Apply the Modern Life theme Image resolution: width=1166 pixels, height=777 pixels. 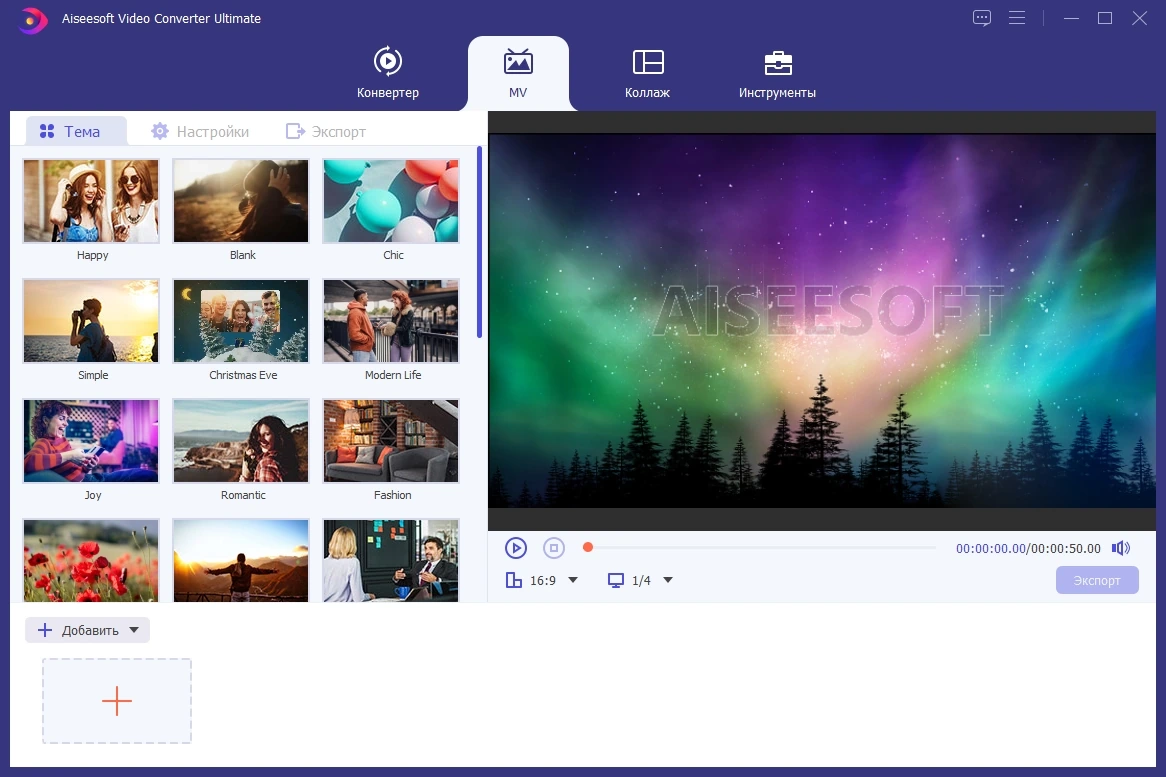pos(391,321)
